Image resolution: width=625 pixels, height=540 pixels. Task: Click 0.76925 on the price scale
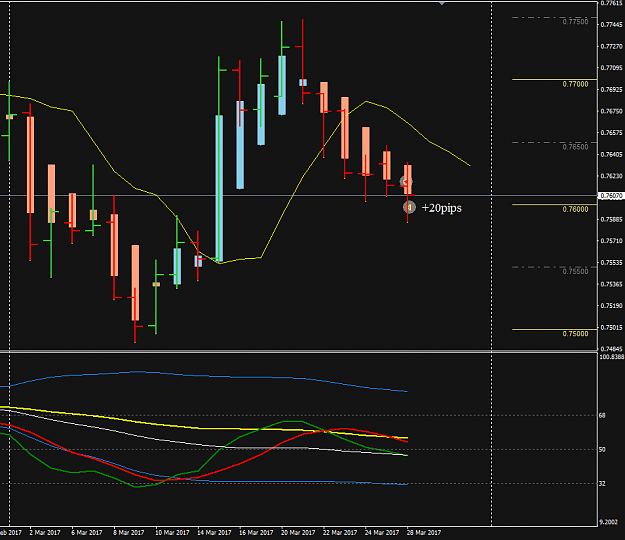click(611, 90)
